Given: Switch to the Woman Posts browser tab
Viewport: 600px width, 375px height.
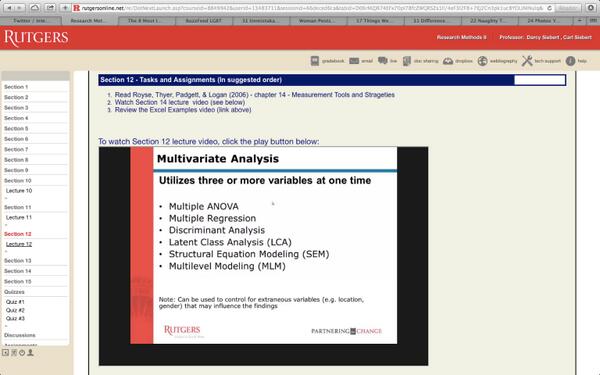Looking at the screenshot, I should coord(317,21).
